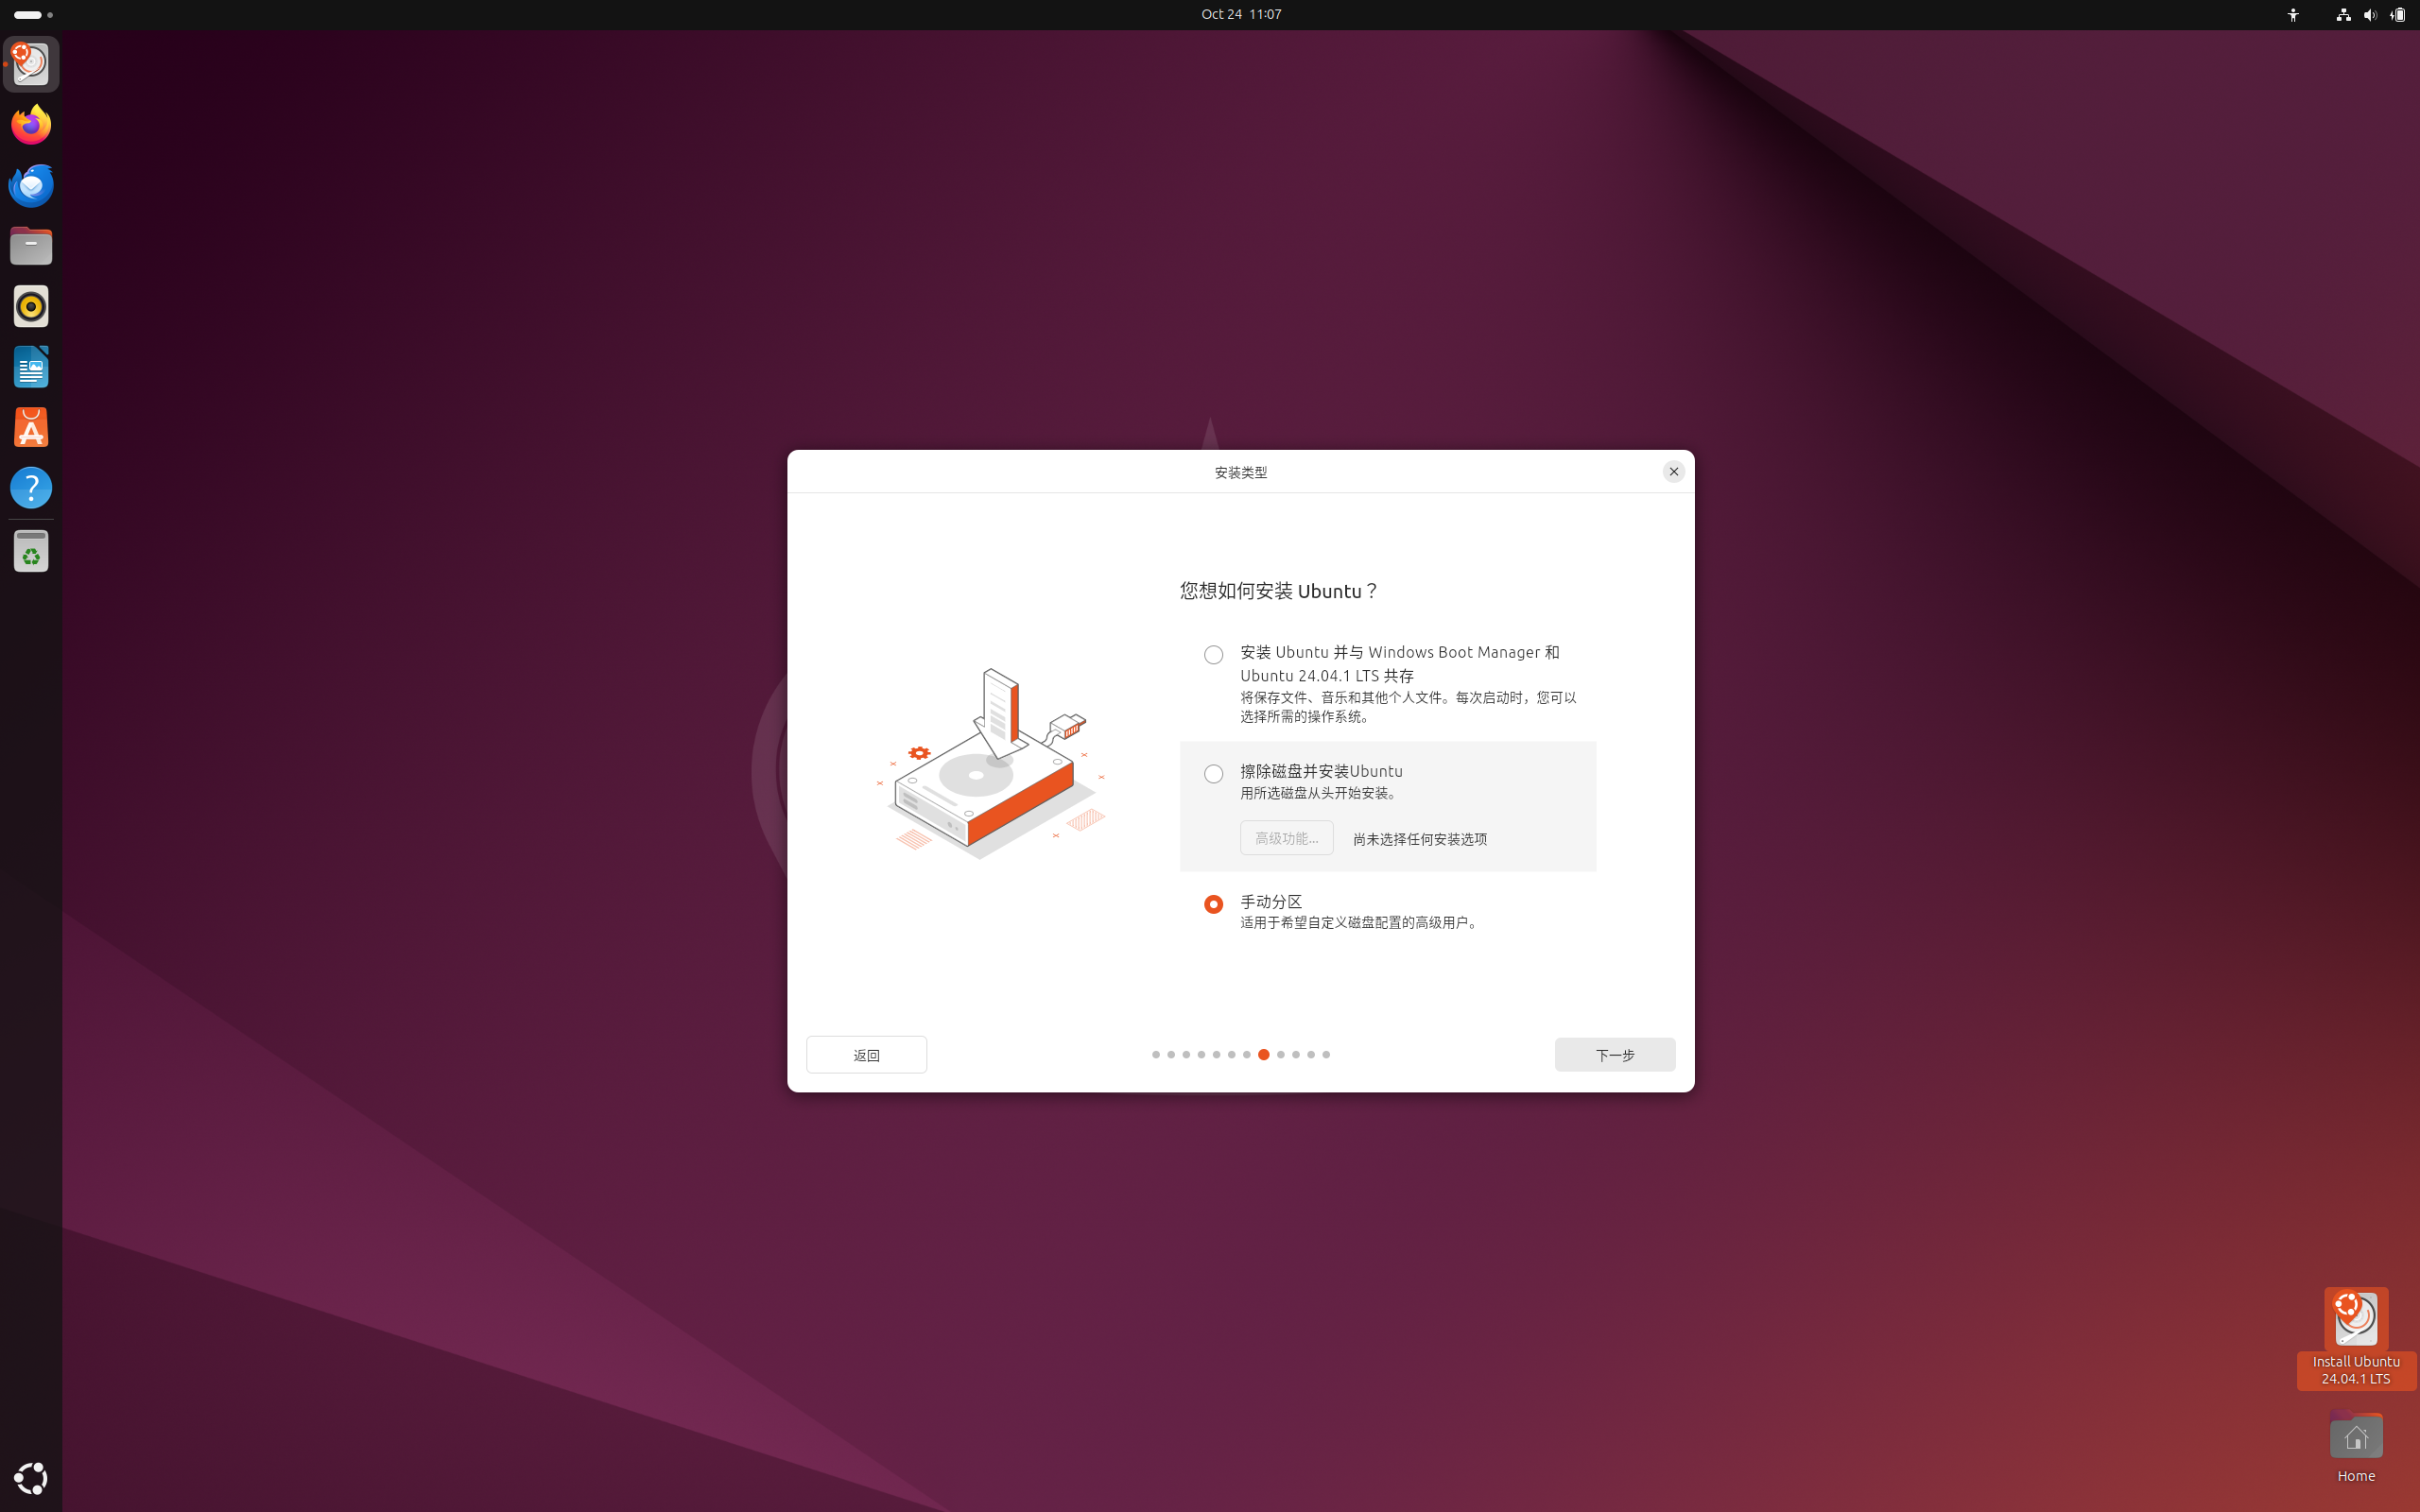The height and width of the screenshot is (1512, 2420).
Task: Open the Trash icon in dock
Action: 31,551
